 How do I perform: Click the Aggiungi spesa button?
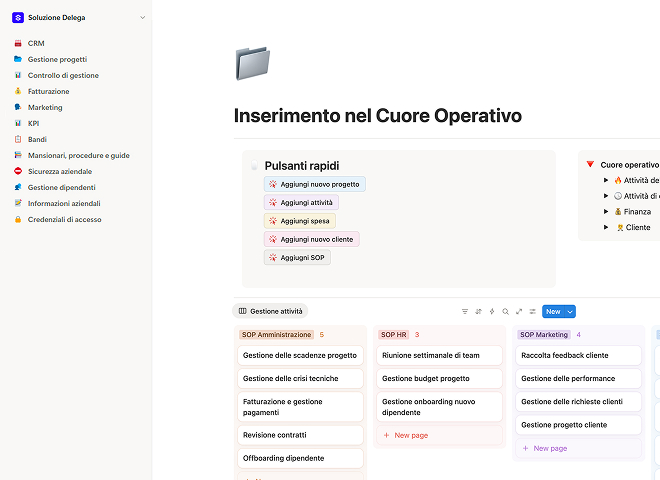[x=300, y=221]
